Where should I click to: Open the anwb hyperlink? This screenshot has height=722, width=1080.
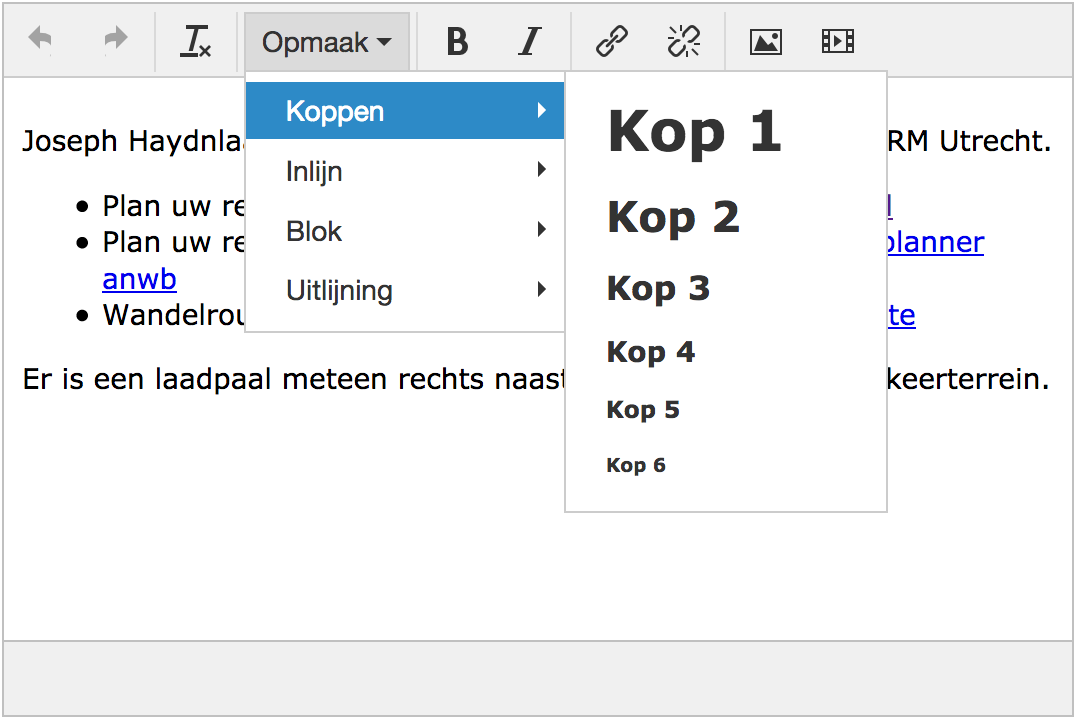coord(139,279)
